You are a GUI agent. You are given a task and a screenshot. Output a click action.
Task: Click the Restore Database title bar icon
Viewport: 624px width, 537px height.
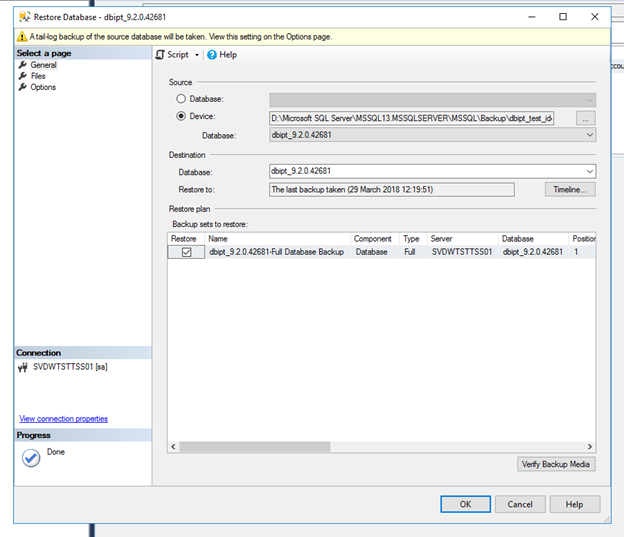(x=25, y=17)
